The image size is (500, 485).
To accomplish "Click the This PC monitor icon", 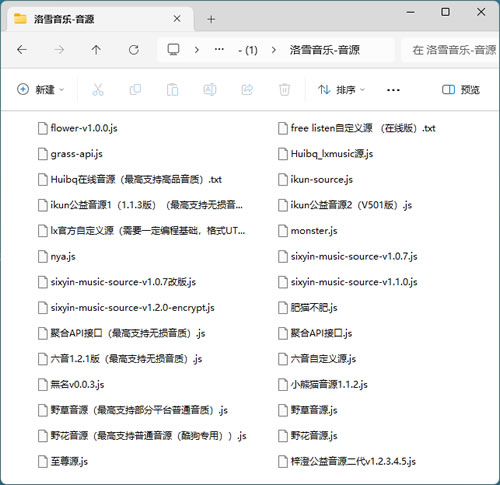I will [x=173, y=50].
